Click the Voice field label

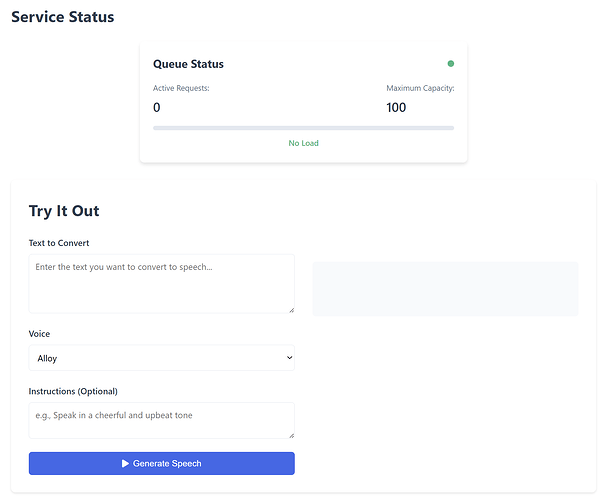[x=39, y=334]
